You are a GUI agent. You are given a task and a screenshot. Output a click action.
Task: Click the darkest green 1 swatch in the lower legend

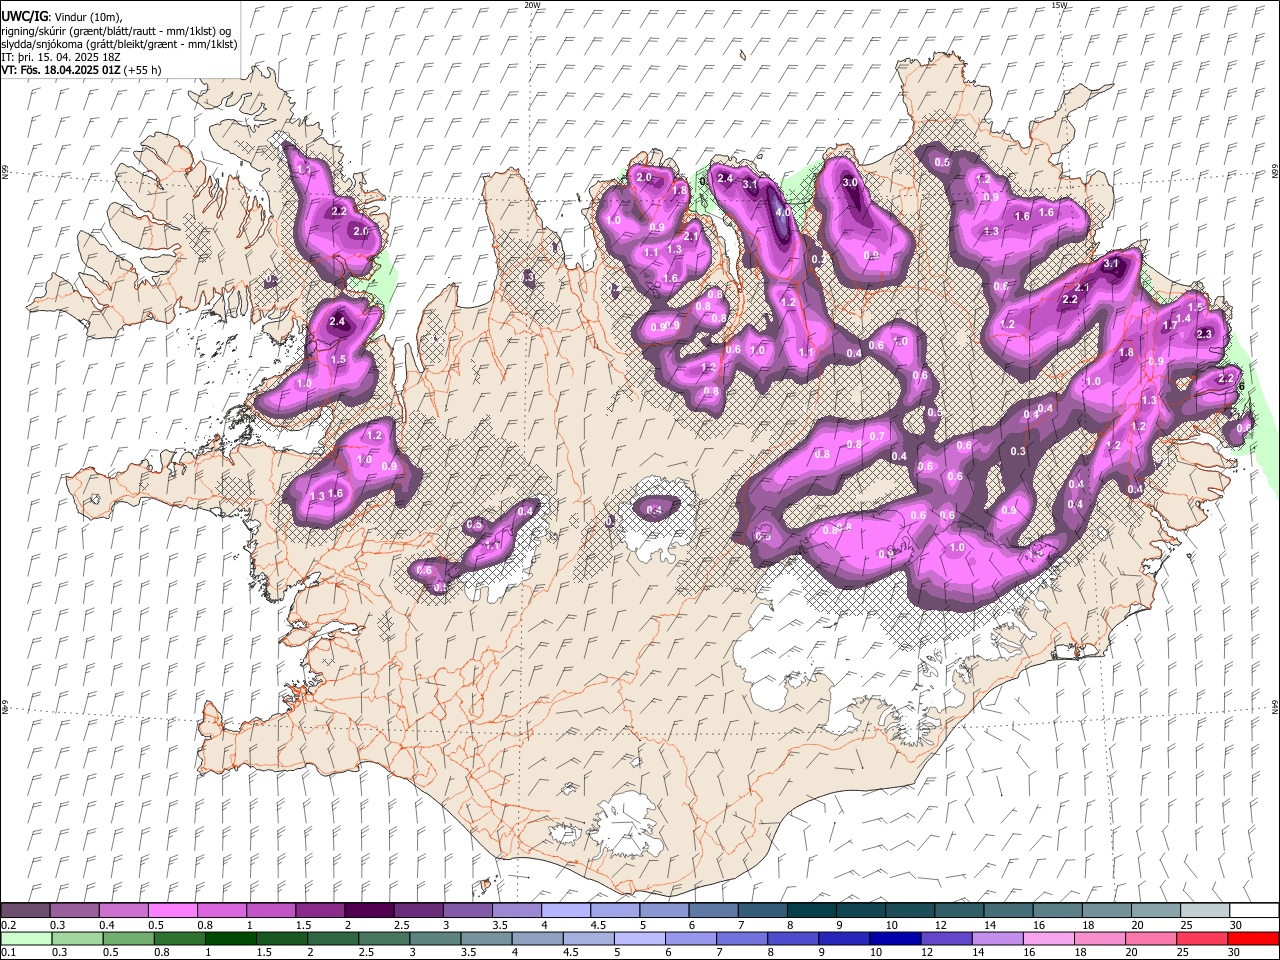coord(230,938)
